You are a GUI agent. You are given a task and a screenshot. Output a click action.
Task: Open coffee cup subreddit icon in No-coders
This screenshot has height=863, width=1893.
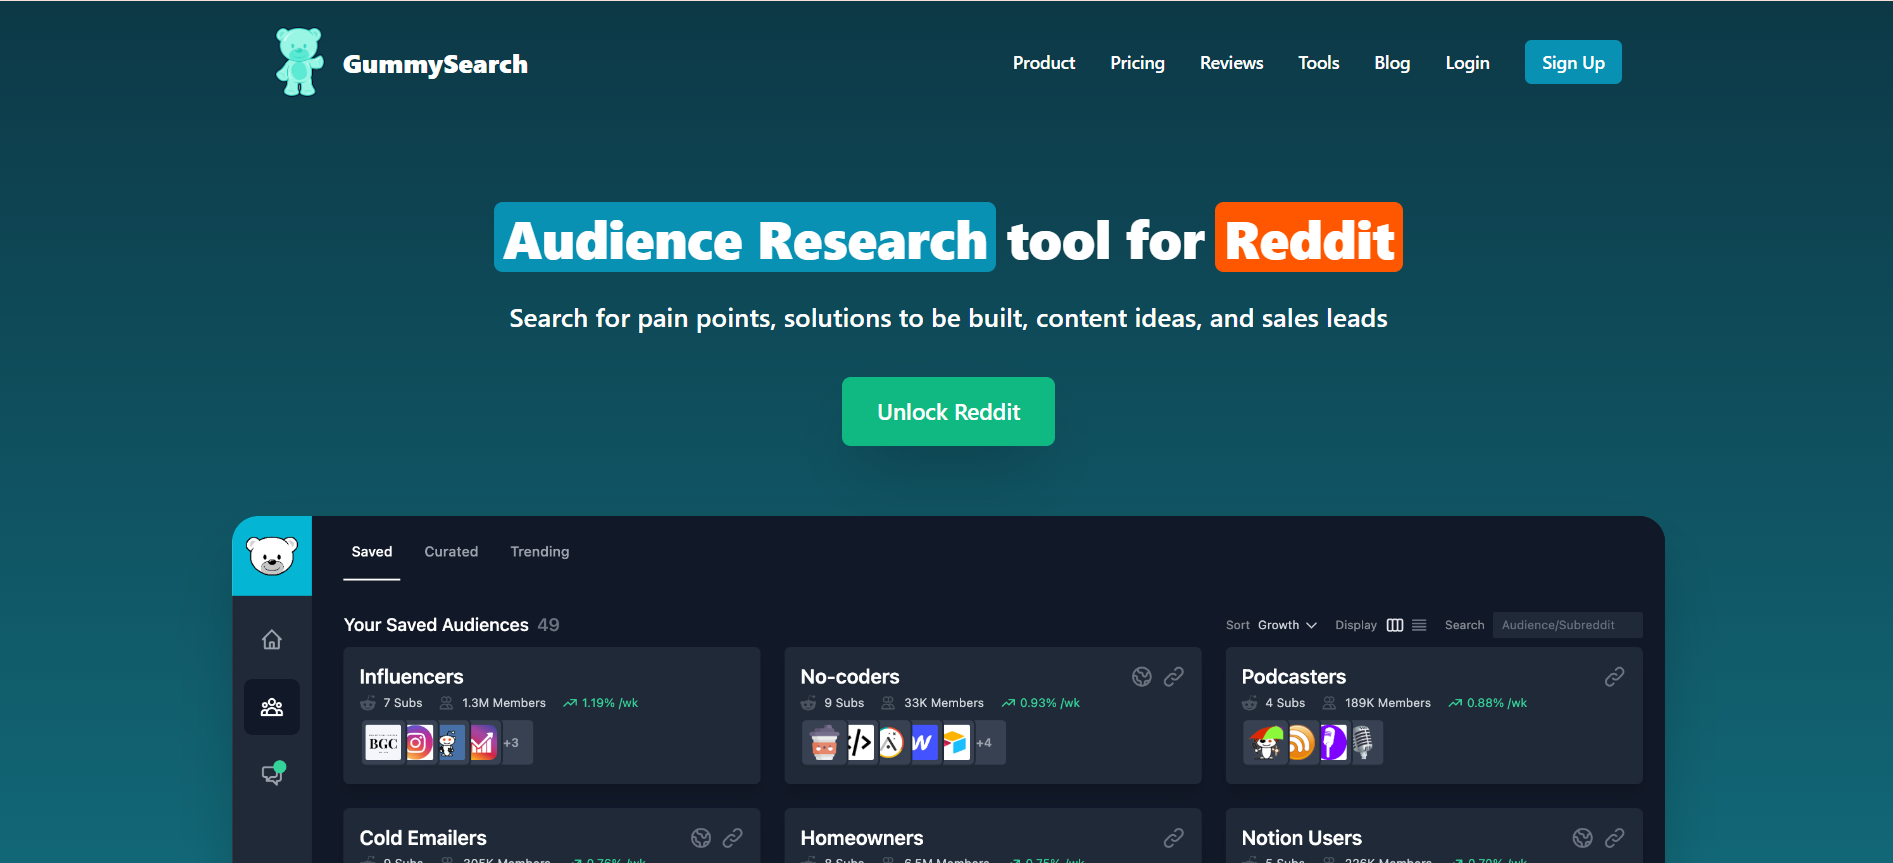(x=824, y=743)
